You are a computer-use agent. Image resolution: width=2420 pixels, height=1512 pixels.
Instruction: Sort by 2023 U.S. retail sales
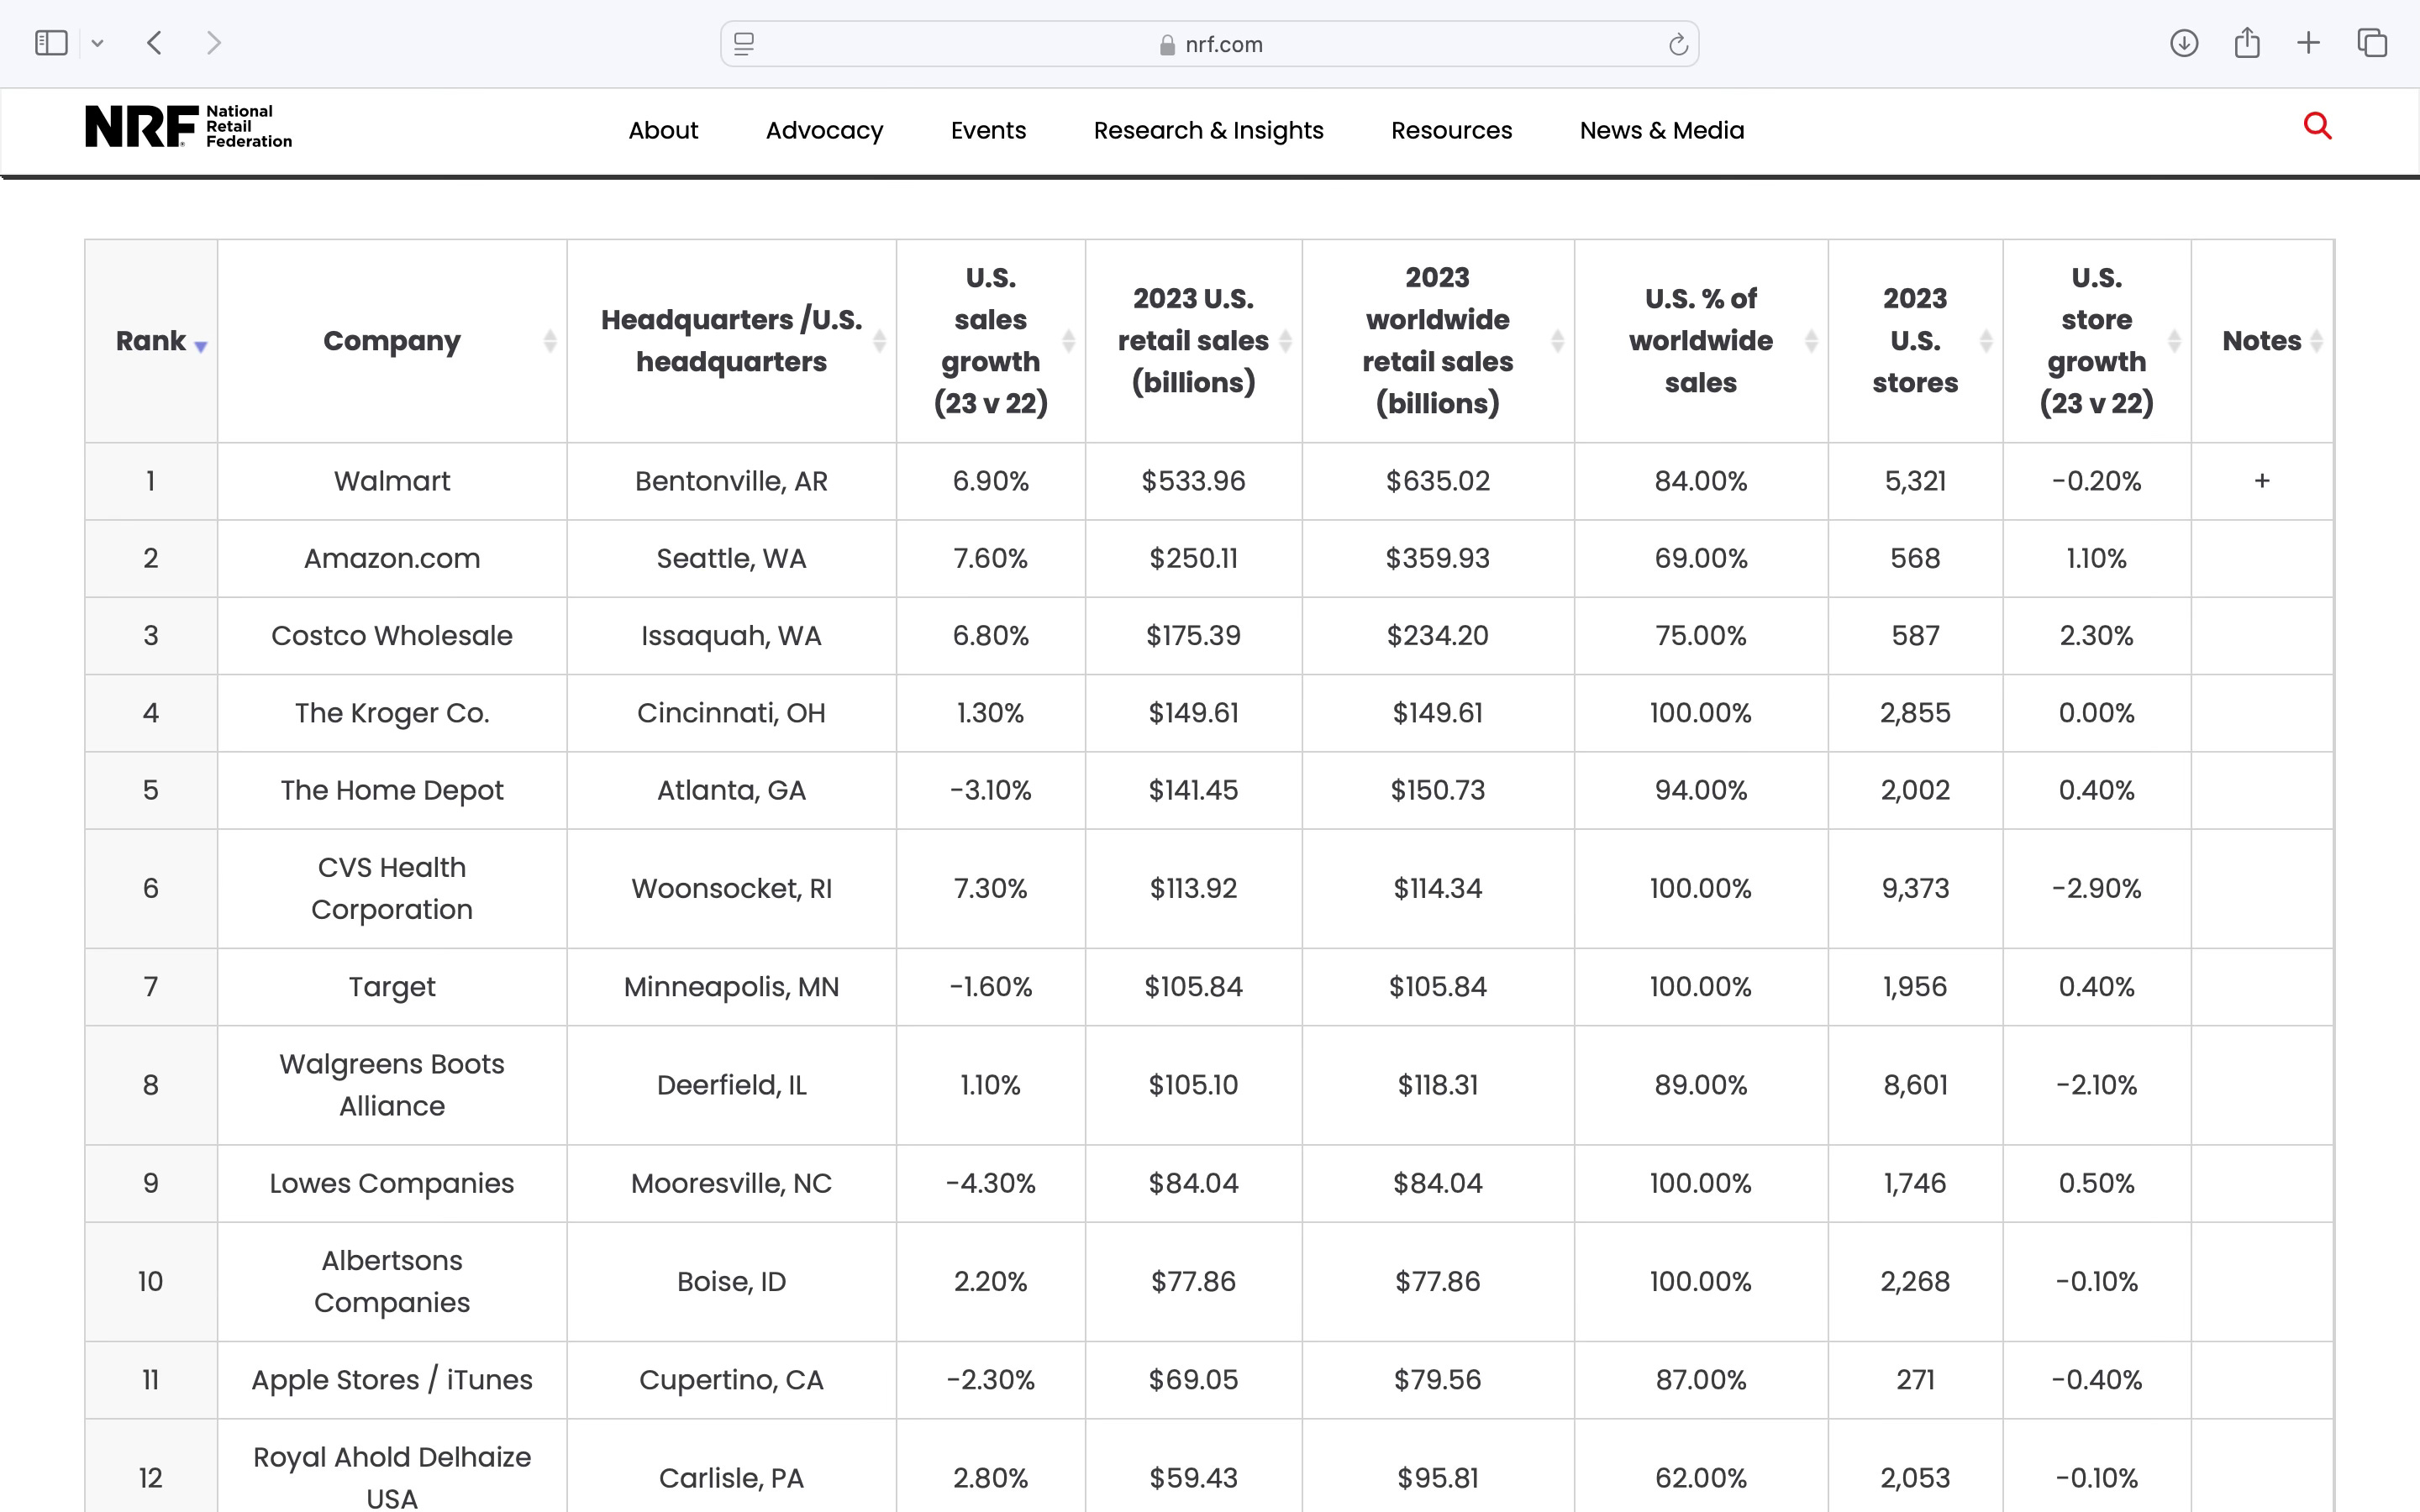1193,341
